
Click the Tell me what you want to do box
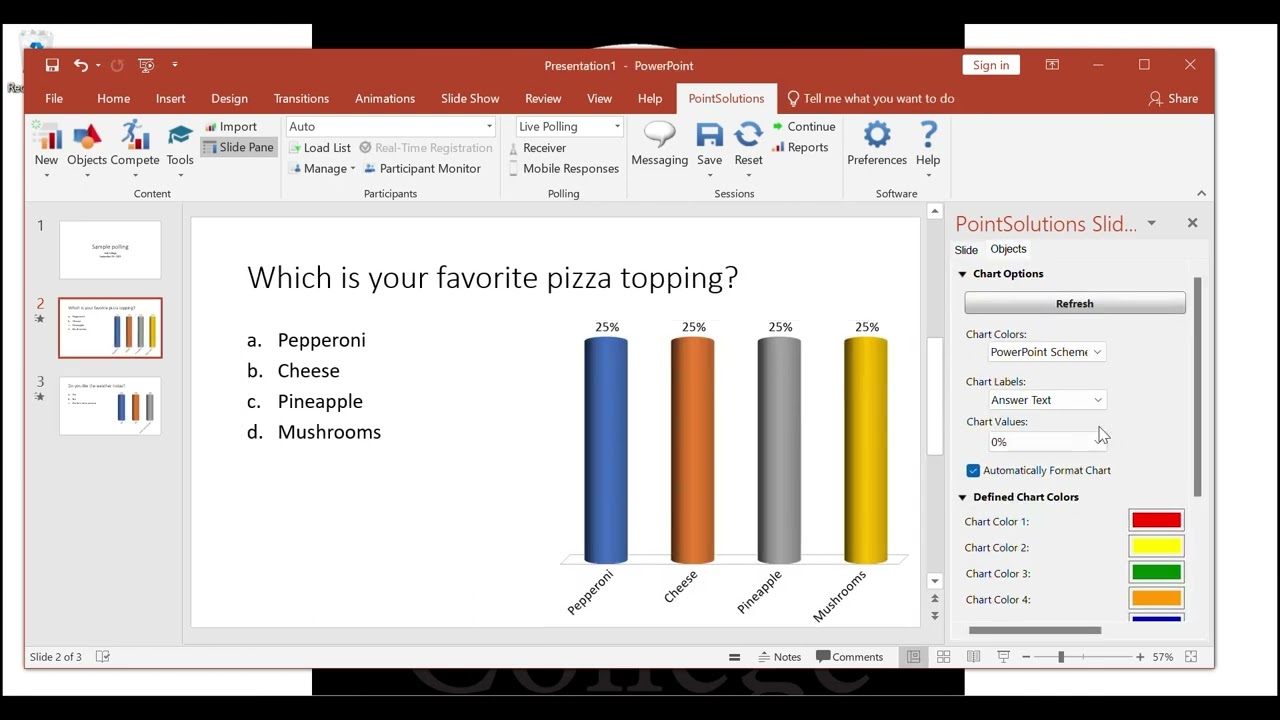(870, 99)
